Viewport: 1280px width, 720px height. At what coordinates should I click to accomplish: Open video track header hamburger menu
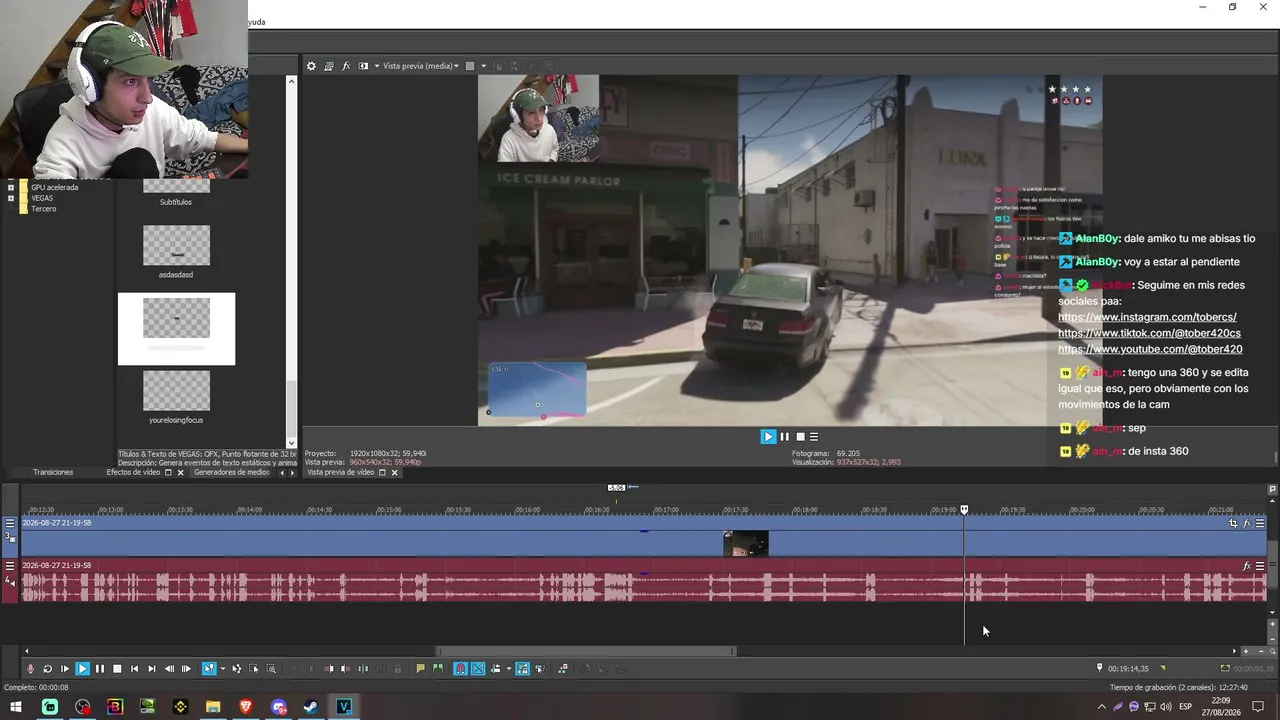pyautogui.click(x=10, y=523)
